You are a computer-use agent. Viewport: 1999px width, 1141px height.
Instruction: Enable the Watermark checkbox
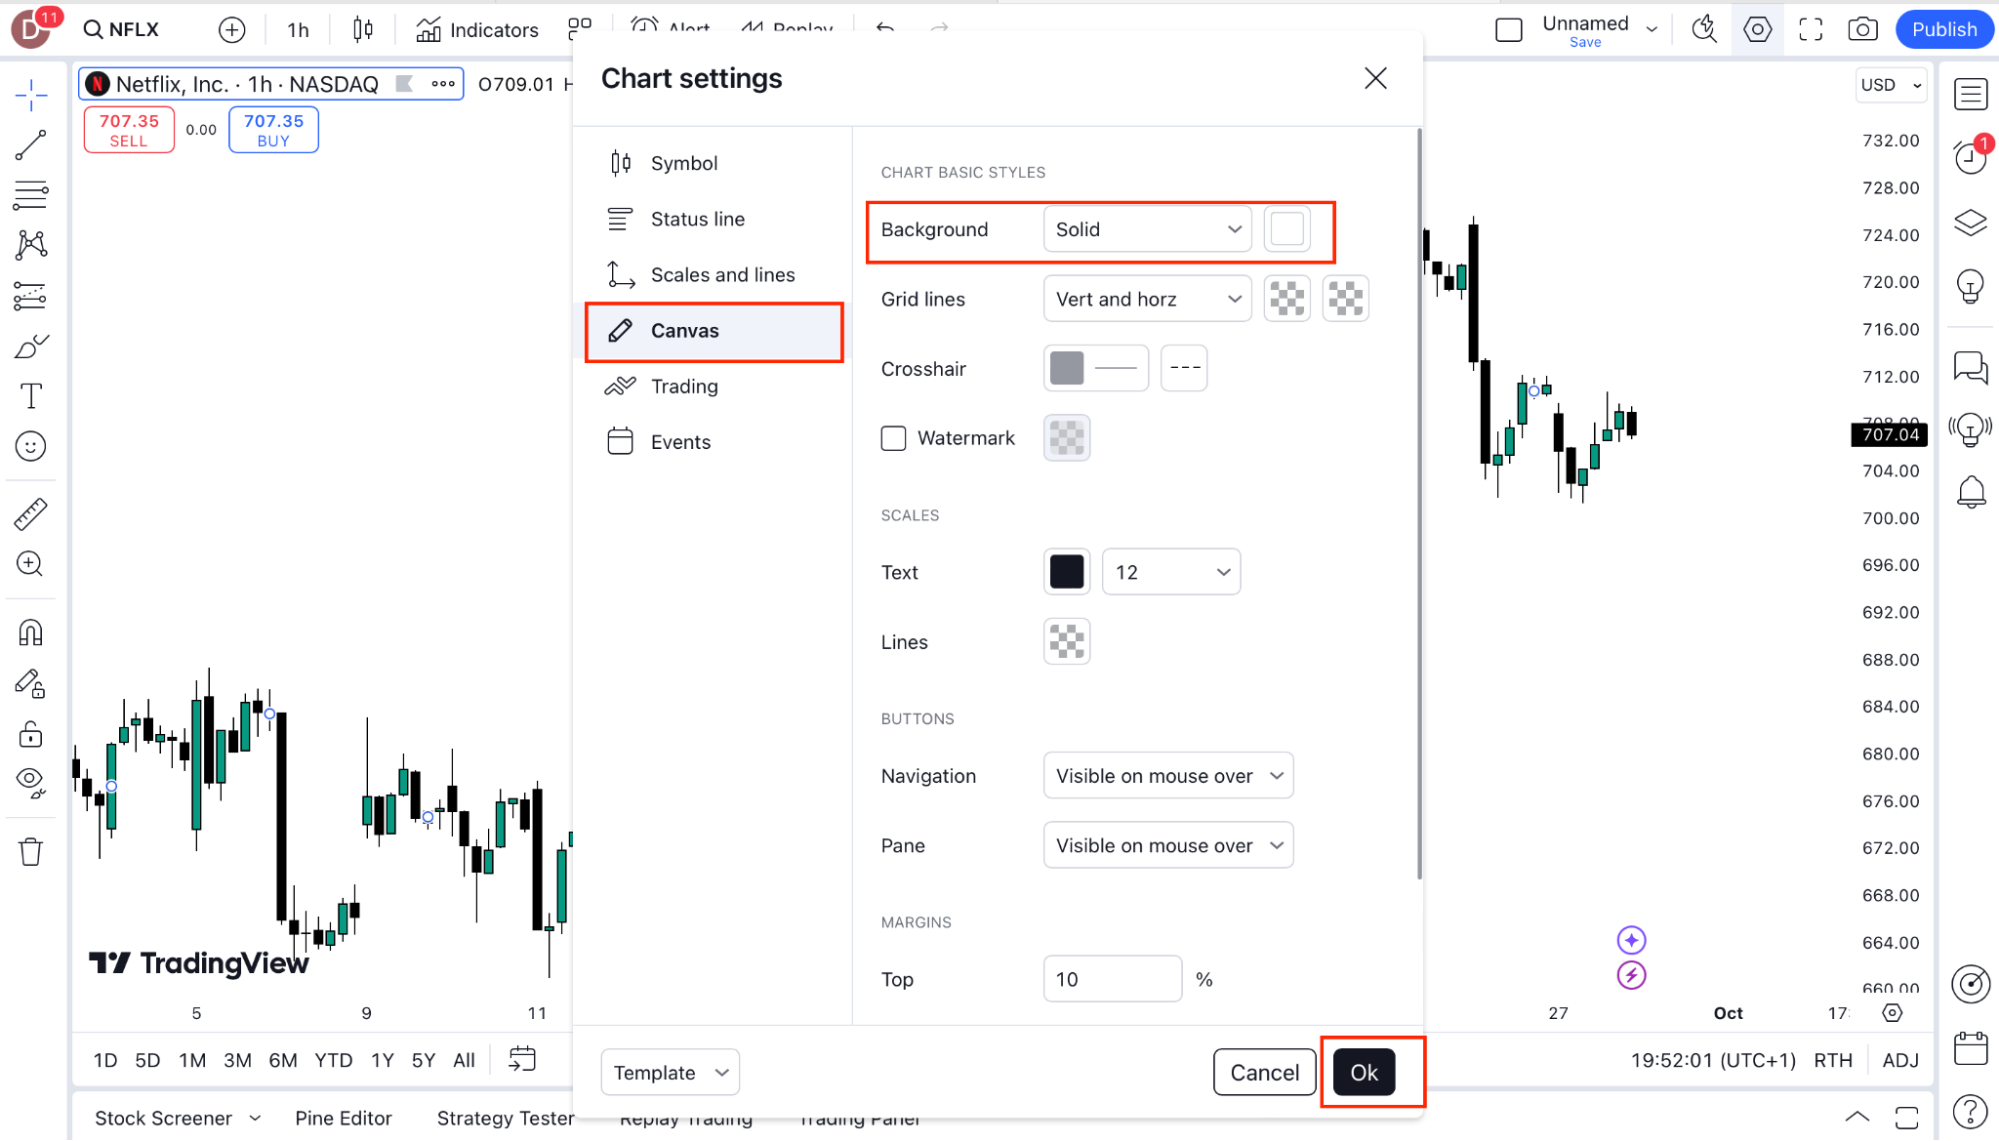(893, 438)
